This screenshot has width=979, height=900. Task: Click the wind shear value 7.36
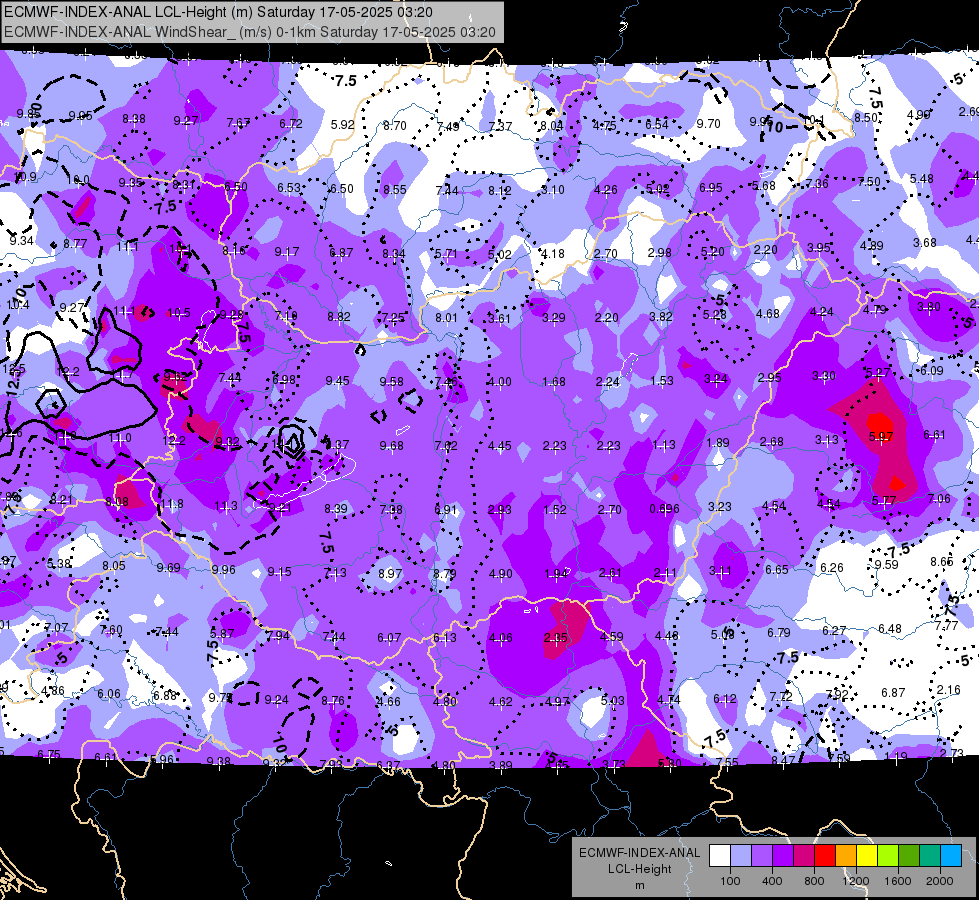(817, 183)
